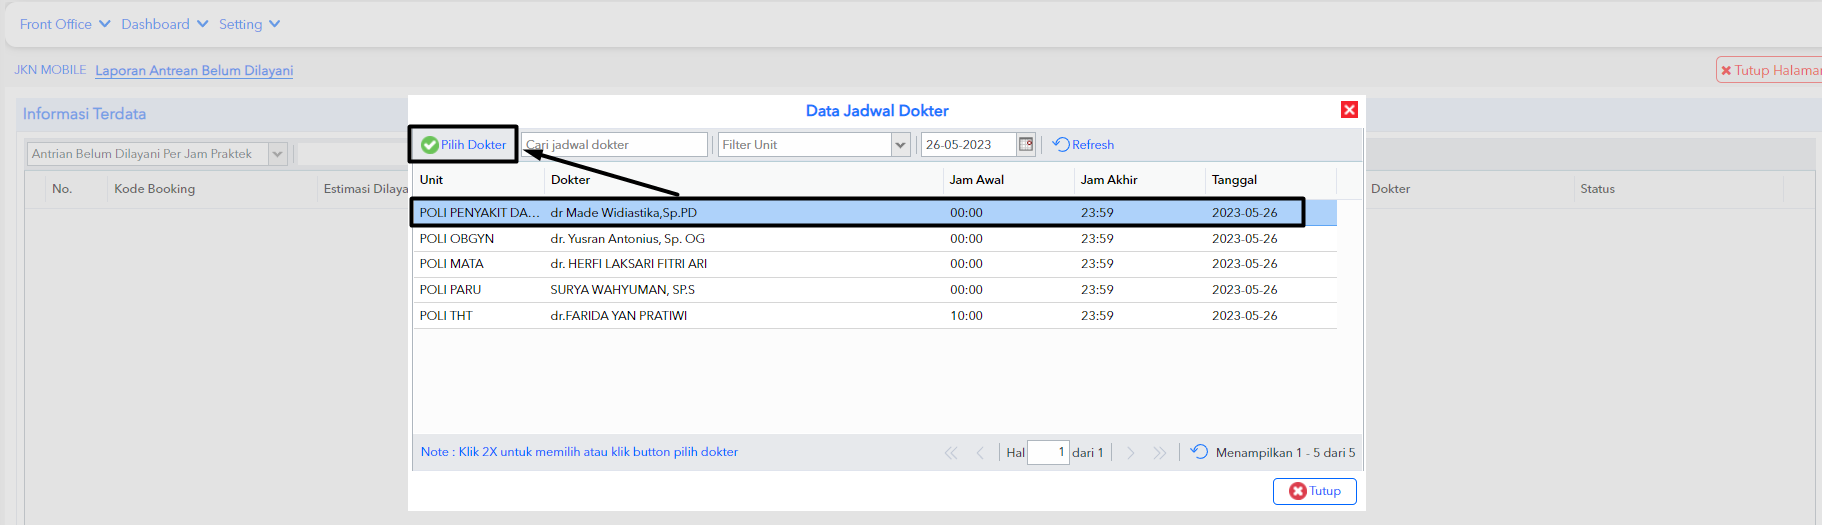The height and width of the screenshot is (525, 1822).
Task: Click the date field showing 26-05-2023
Action: click(968, 145)
